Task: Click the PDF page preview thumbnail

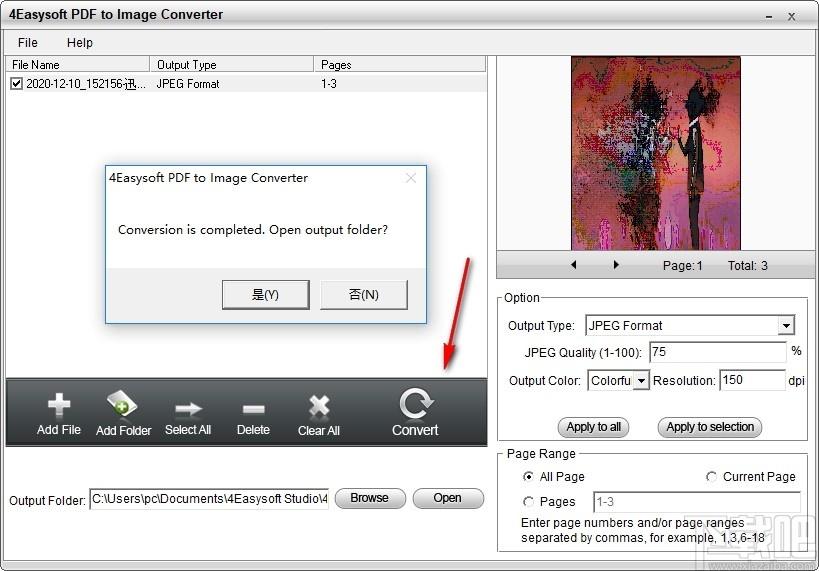Action: pyautogui.click(x=656, y=153)
